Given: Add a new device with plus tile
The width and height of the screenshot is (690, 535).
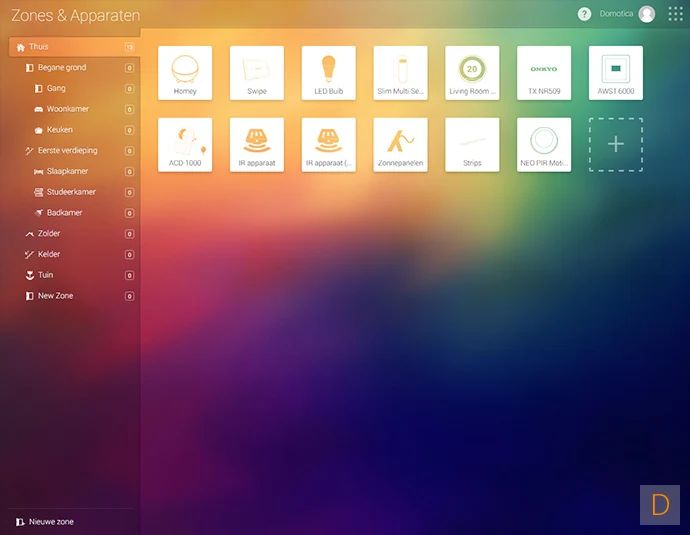Looking at the screenshot, I should (616, 145).
